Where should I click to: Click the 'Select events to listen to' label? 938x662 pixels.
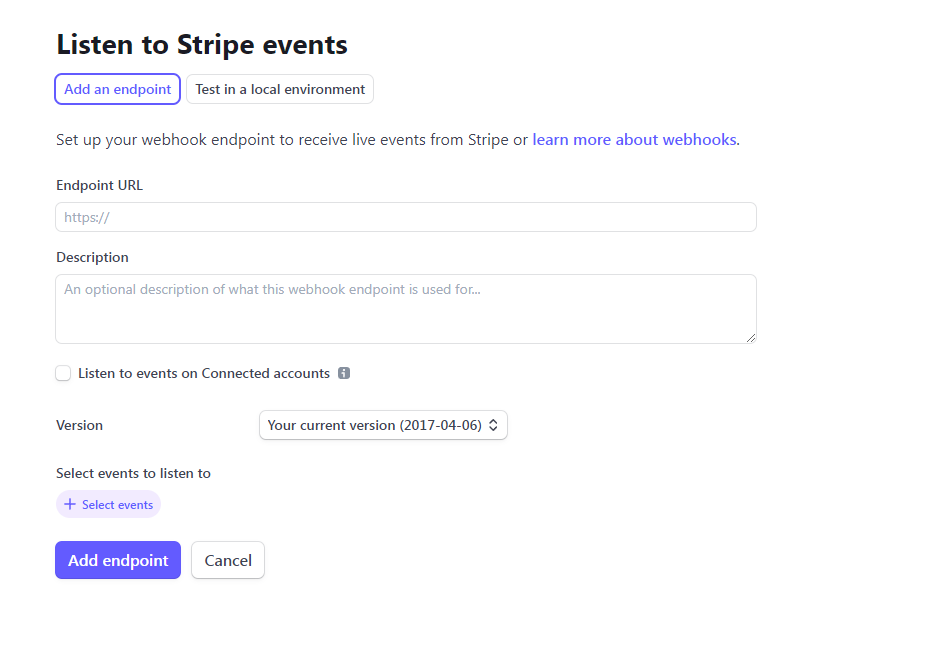click(x=133, y=473)
